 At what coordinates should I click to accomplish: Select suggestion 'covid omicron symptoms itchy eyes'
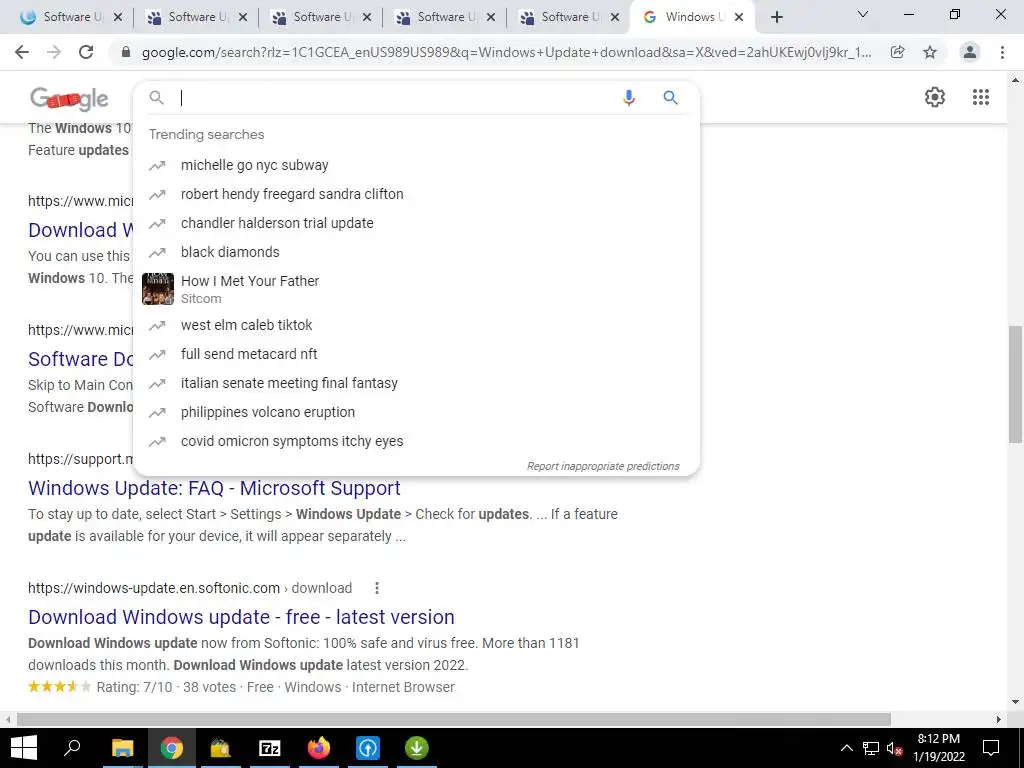pyautogui.click(x=417, y=441)
